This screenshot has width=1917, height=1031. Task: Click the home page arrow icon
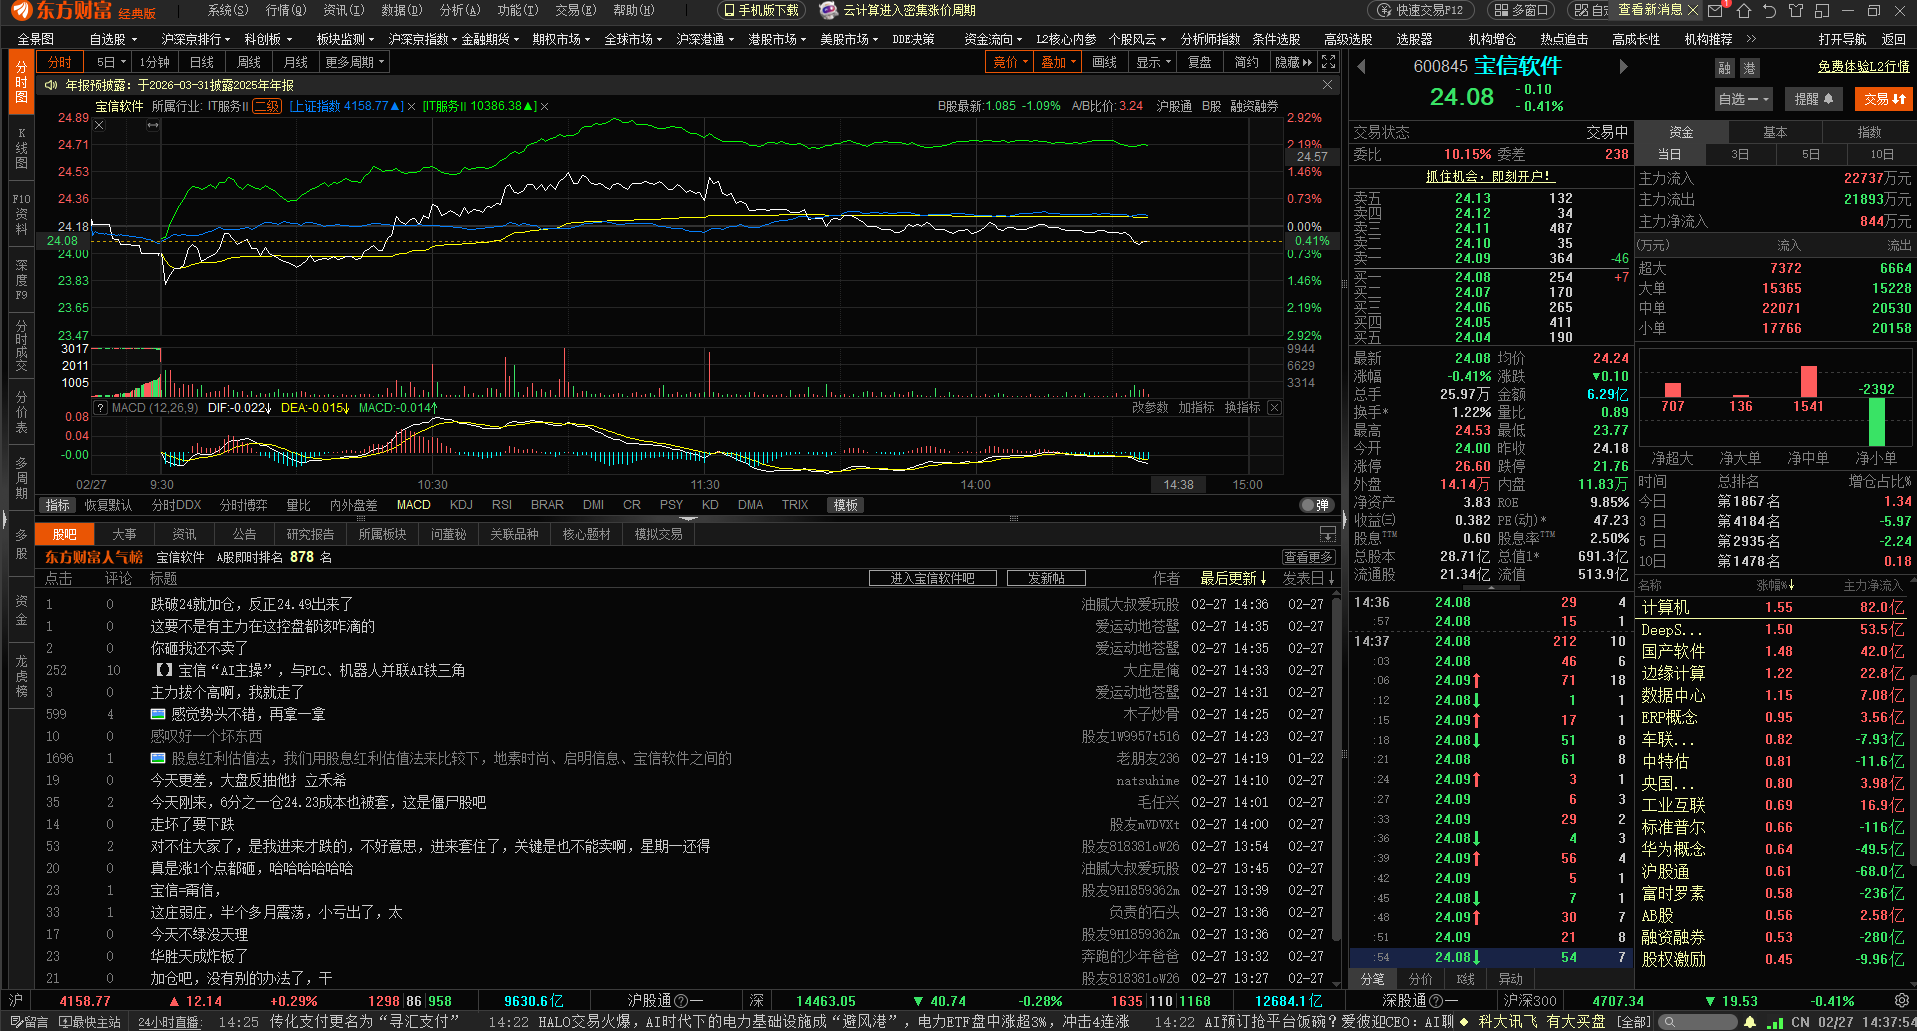pos(1744,11)
